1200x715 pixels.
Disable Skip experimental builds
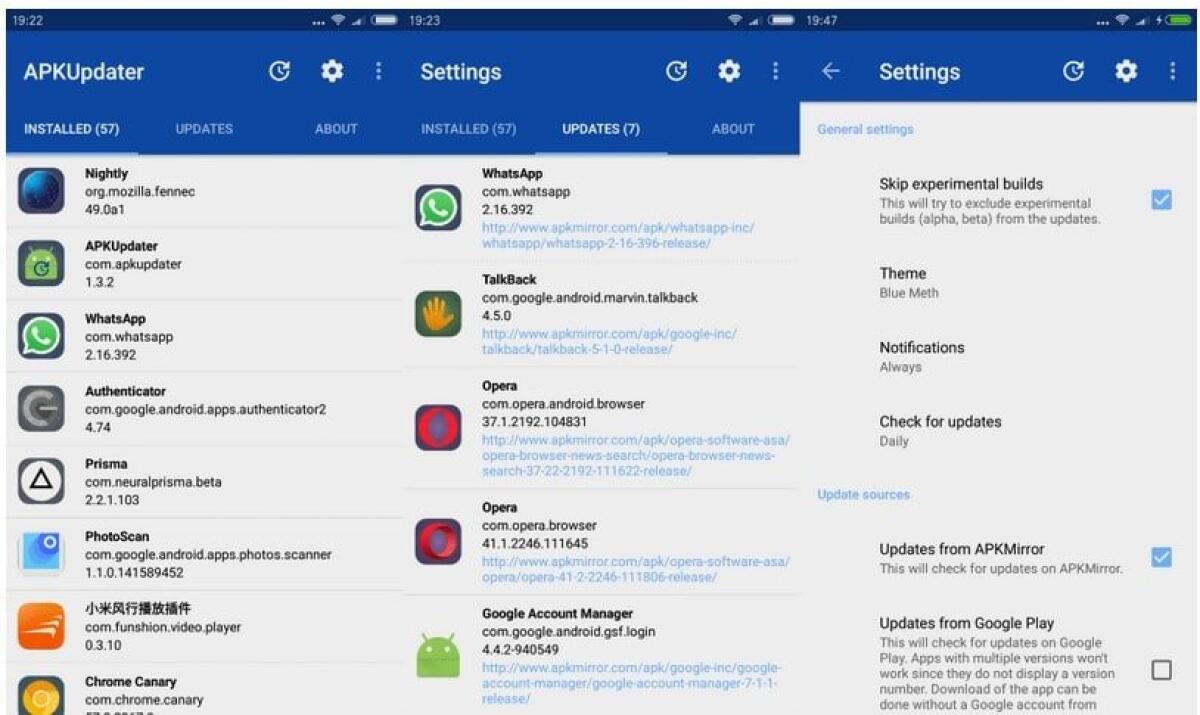(x=1160, y=199)
